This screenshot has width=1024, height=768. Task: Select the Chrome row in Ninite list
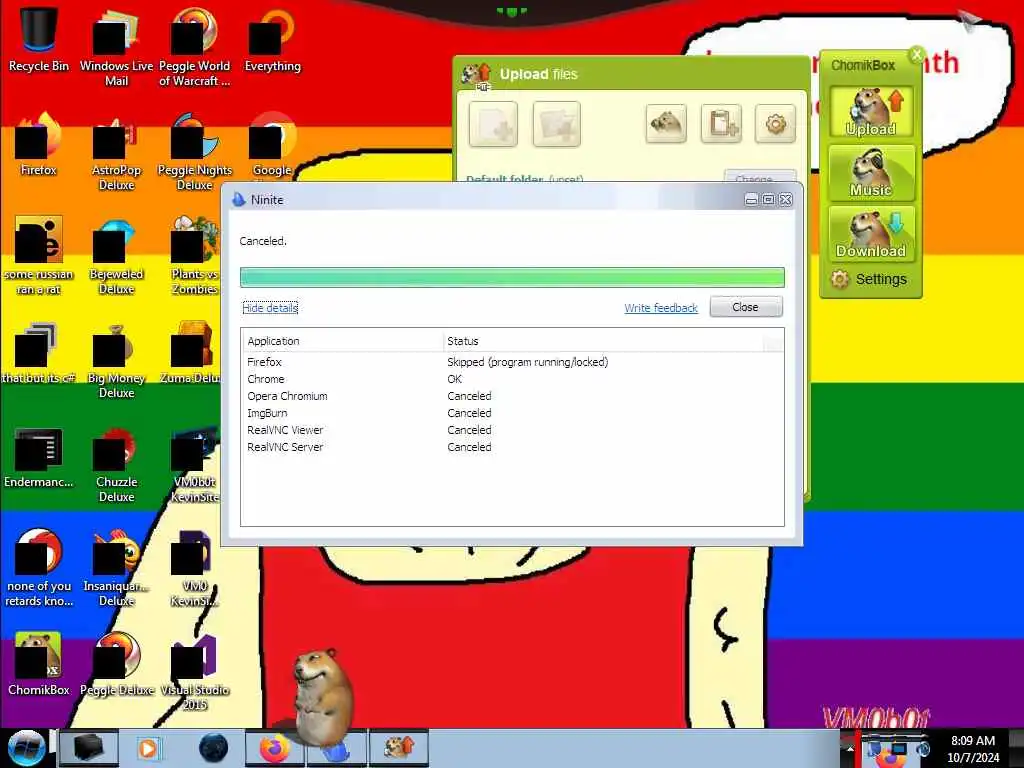512,379
